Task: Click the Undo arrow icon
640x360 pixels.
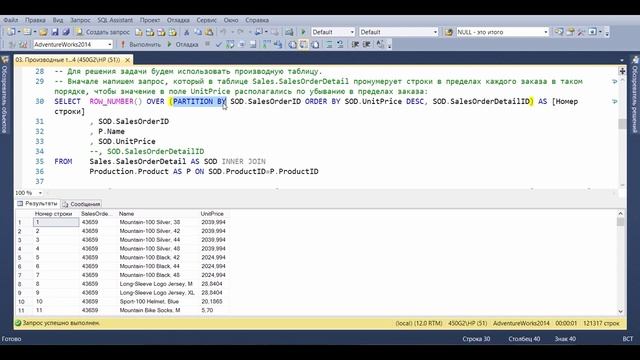Action: click(x=223, y=32)
